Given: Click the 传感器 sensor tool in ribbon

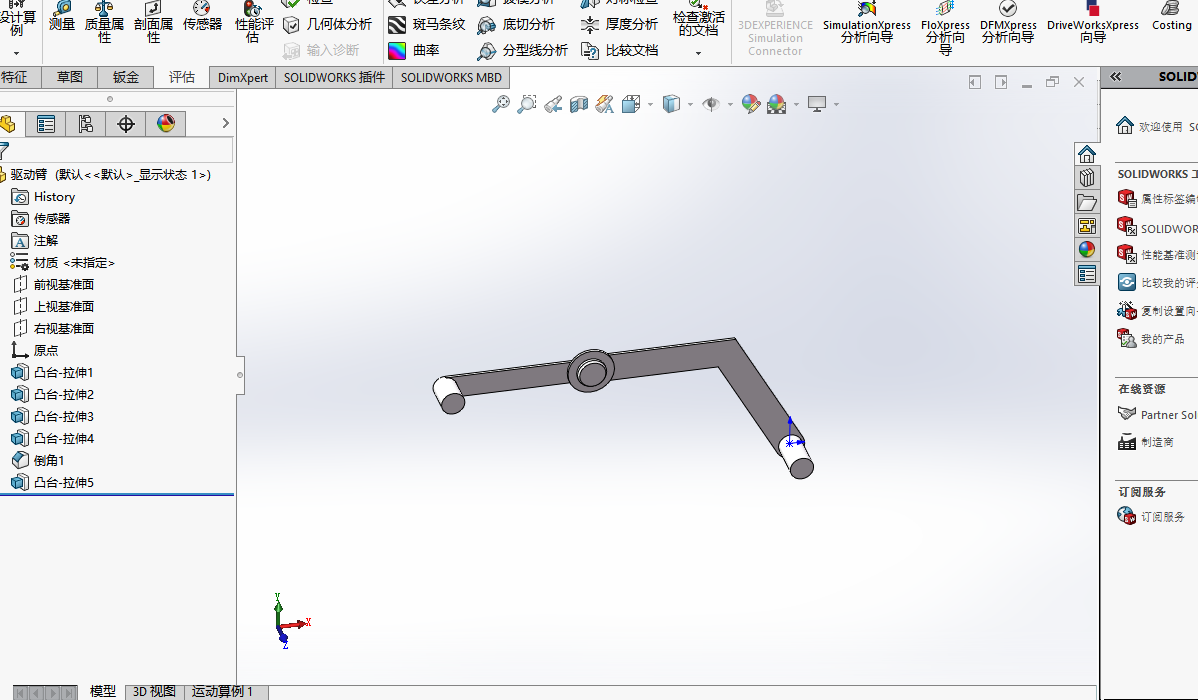Looking at the screenshot, I should click(x=202, y=17).
